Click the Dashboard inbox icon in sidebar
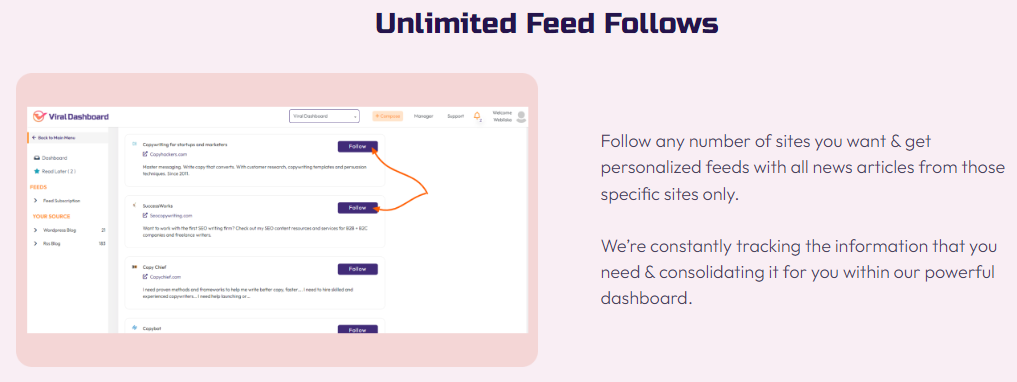1017x382 pixels. pos(36,158)
